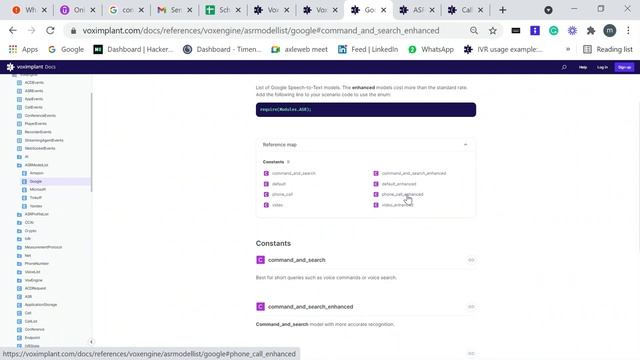This screenshot has width=640, height=360.
Task: Click the require(Modules.ASR) code block
Action: (366, 109)
